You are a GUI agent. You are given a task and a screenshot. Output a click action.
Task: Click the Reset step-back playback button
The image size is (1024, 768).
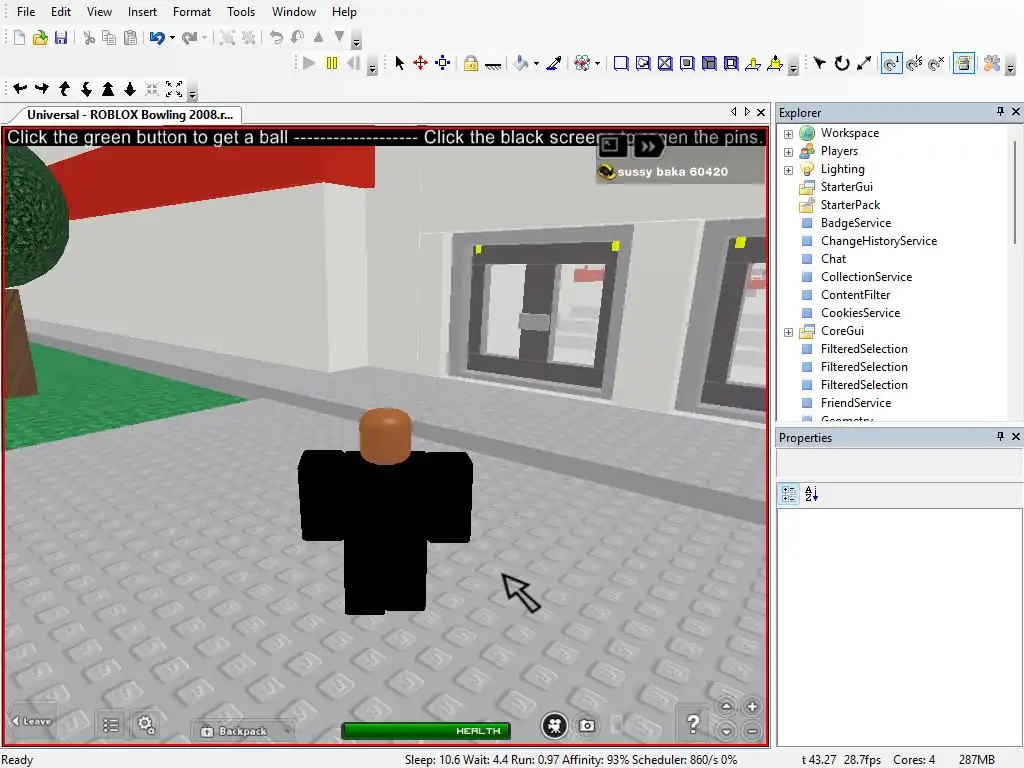tap(354, 63)
